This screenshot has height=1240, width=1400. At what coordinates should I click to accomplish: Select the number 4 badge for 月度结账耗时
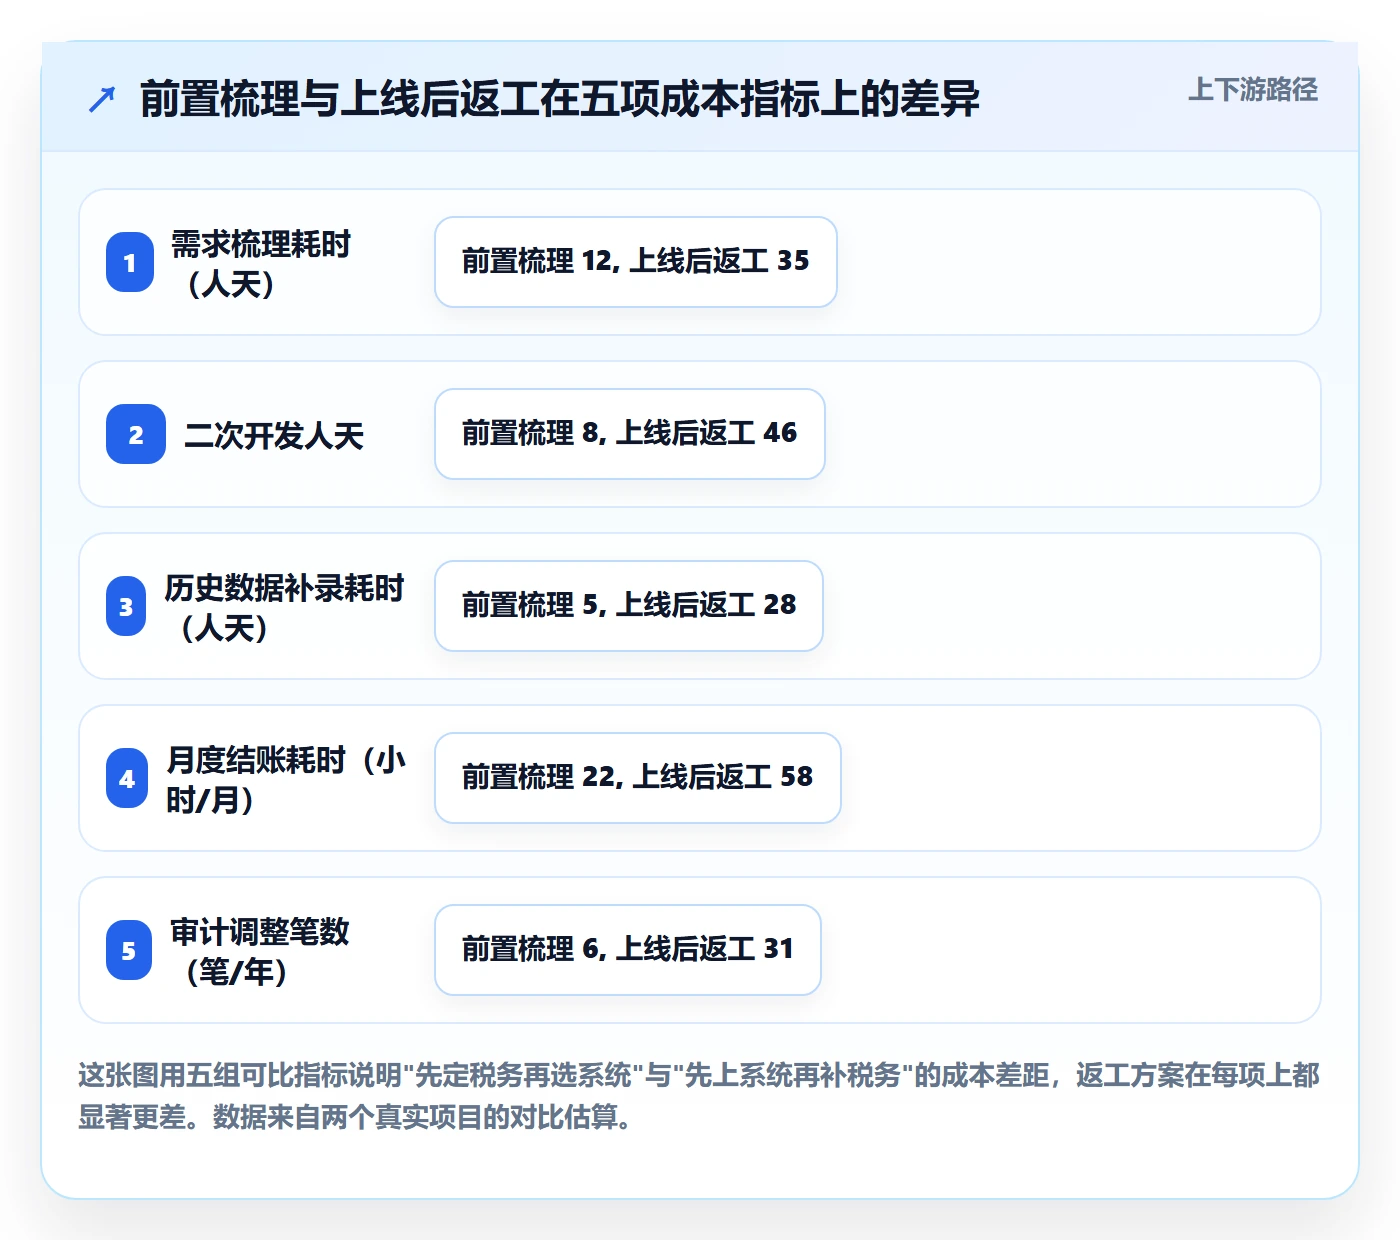[127, 778]
